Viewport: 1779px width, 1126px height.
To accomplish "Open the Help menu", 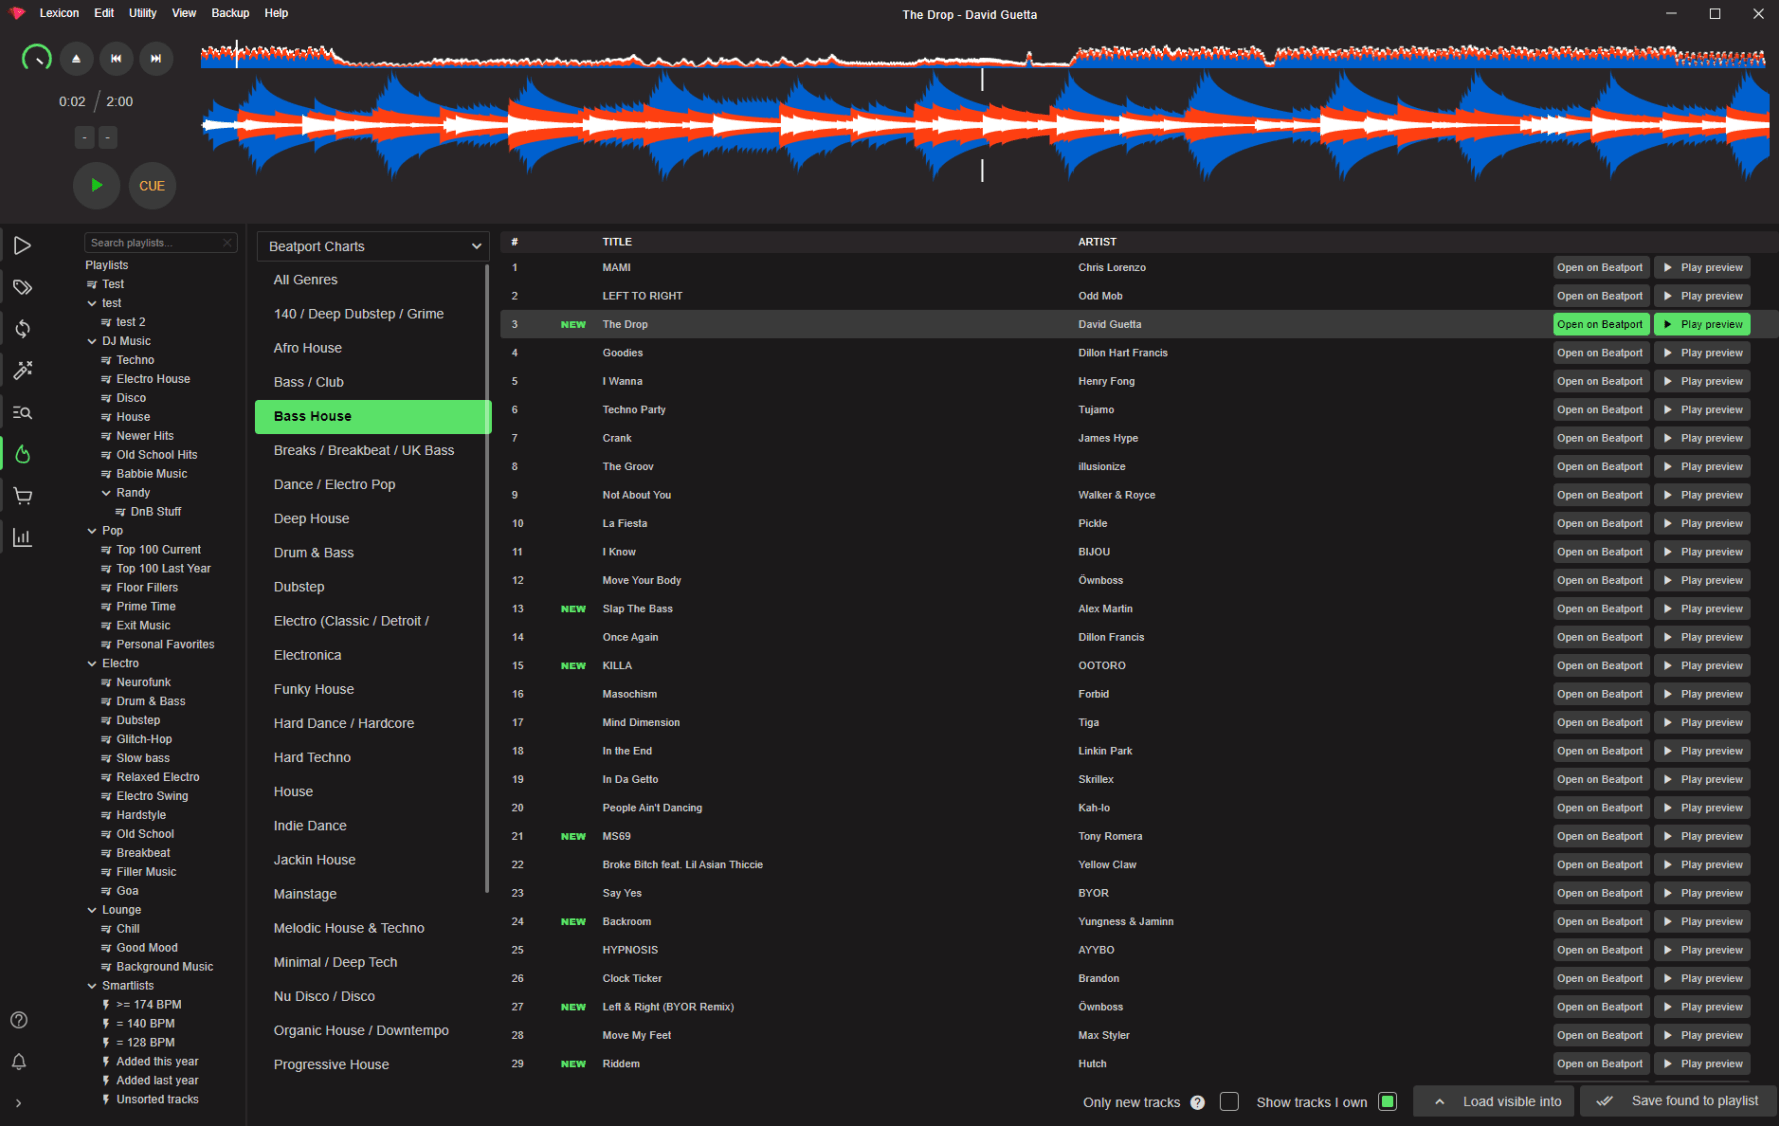I will tap(276, 13).
